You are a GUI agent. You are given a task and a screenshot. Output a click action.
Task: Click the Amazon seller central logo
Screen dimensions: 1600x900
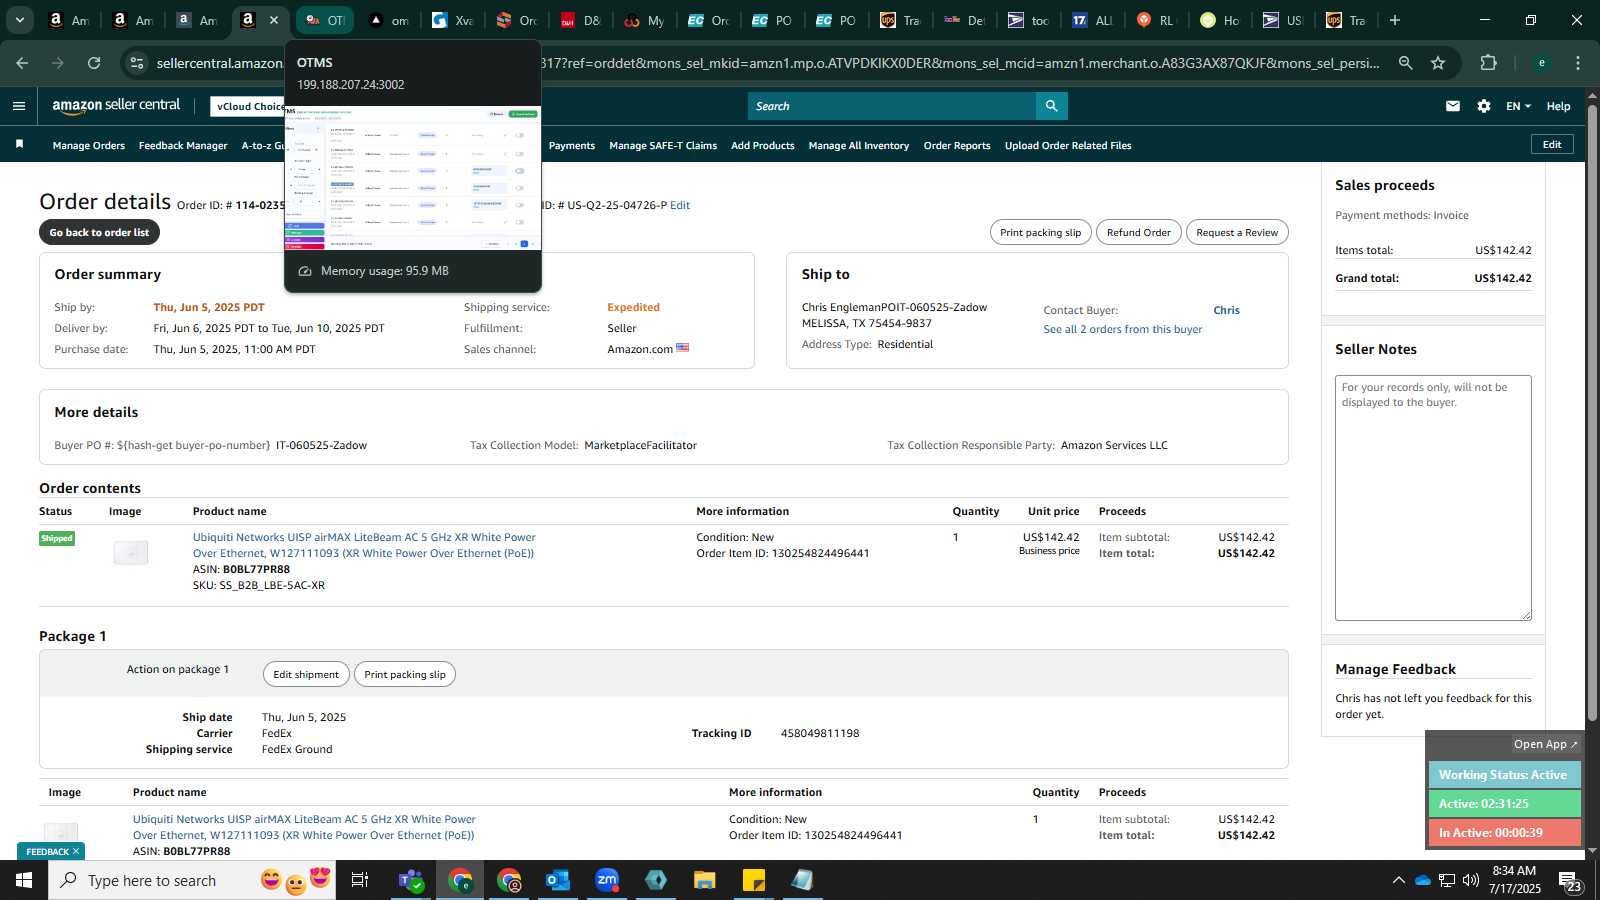pyautogui.click(x=116, y=106)
